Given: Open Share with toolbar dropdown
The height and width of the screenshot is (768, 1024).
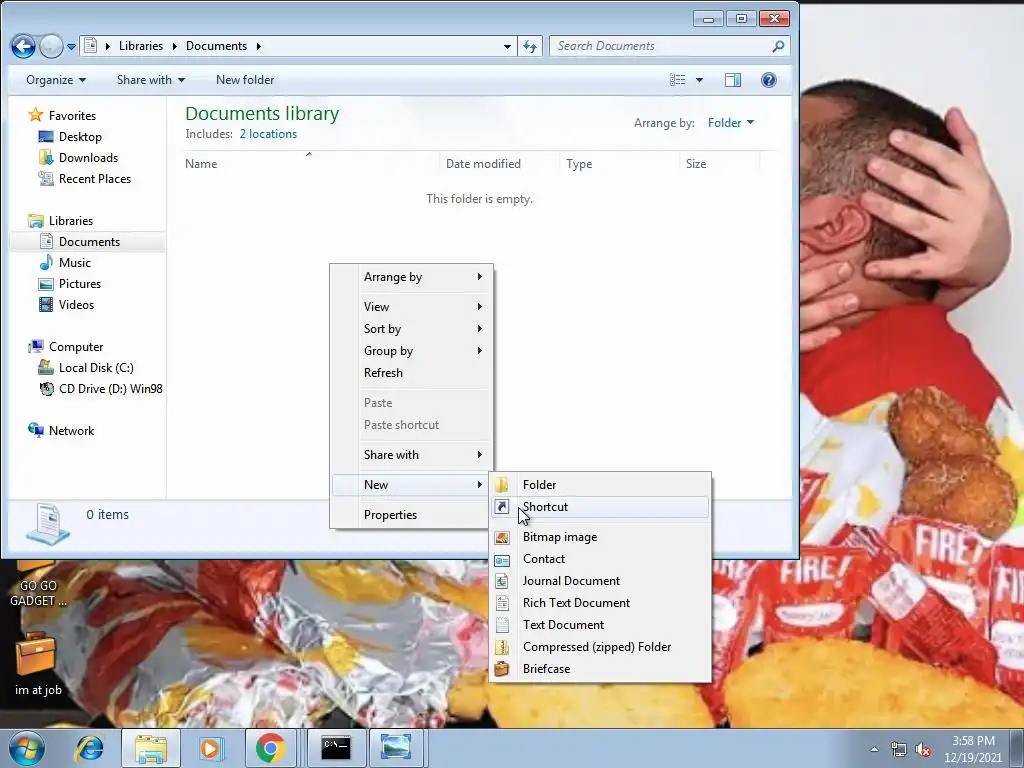Looking at the screenshot, I should (x=151, y=80).
